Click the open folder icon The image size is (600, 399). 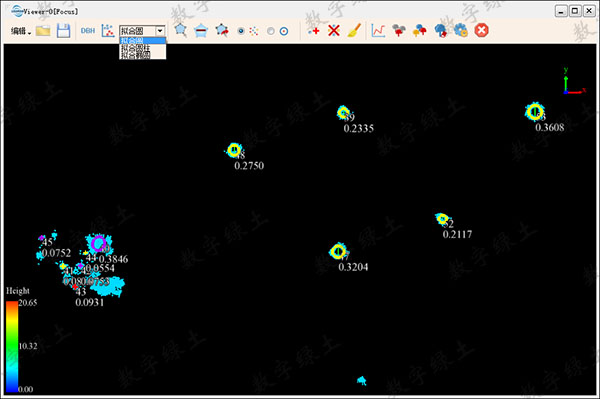43,31
